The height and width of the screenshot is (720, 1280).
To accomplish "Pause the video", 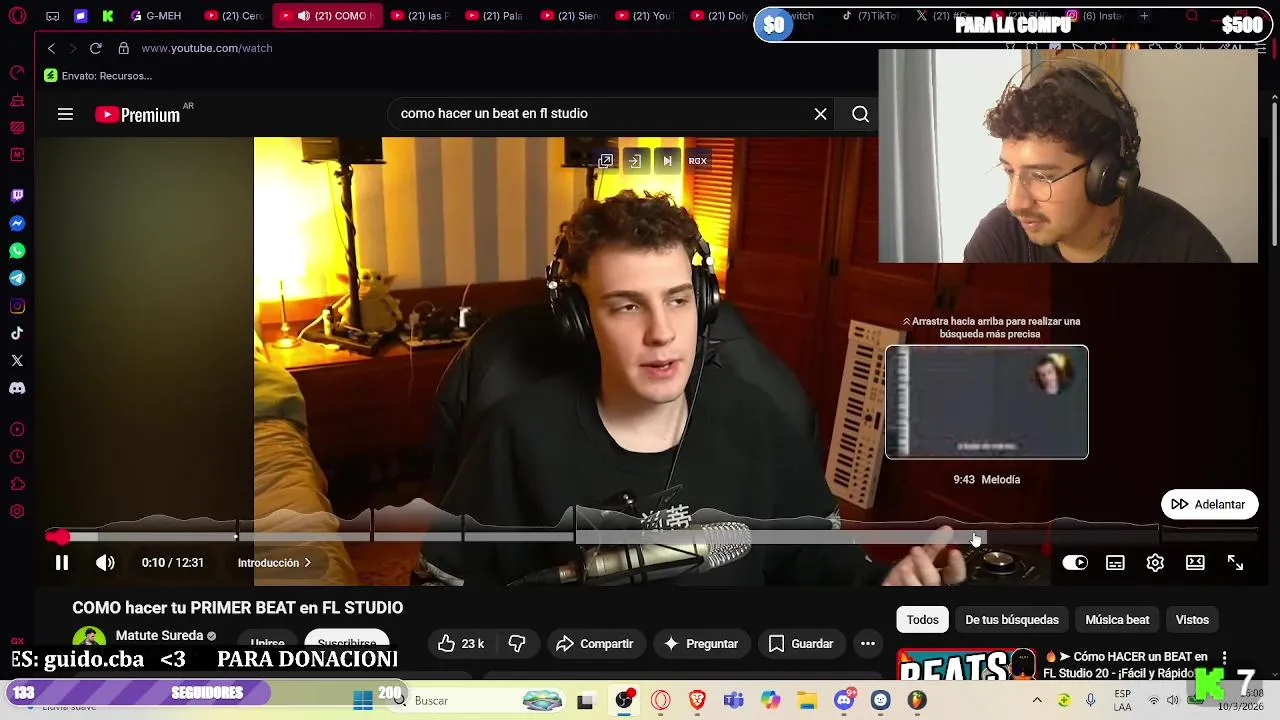I will point(61,563).
